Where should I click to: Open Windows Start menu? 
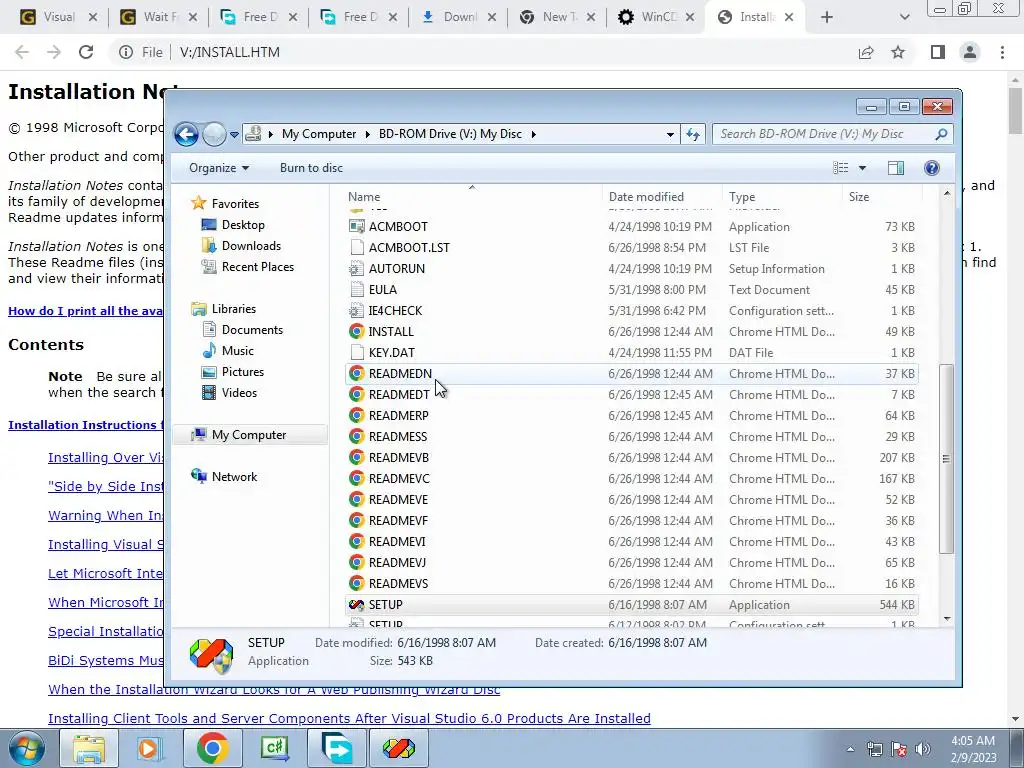point(27,748)
